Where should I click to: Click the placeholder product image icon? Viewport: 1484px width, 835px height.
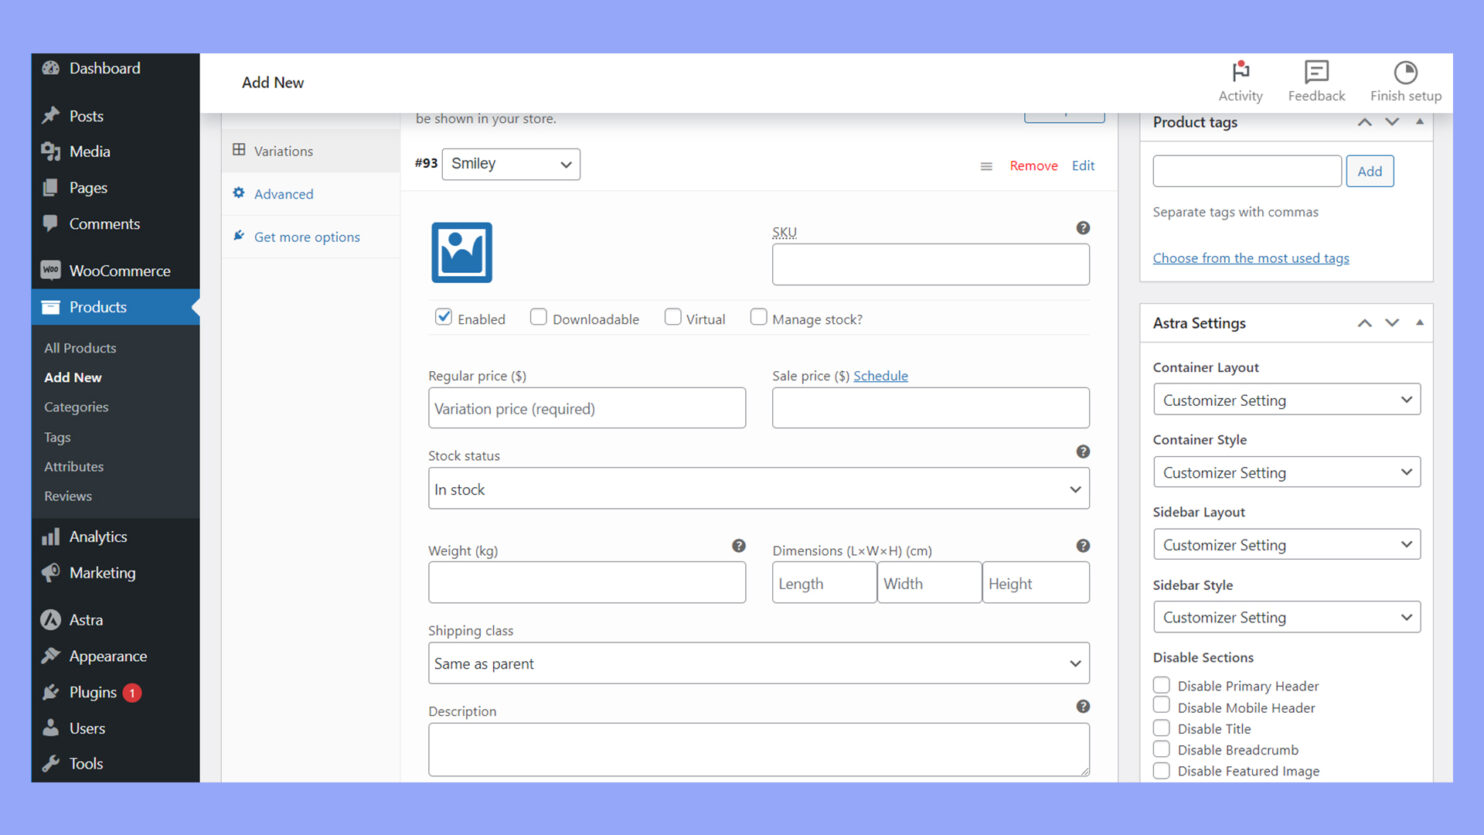click(x=461, y=252)
